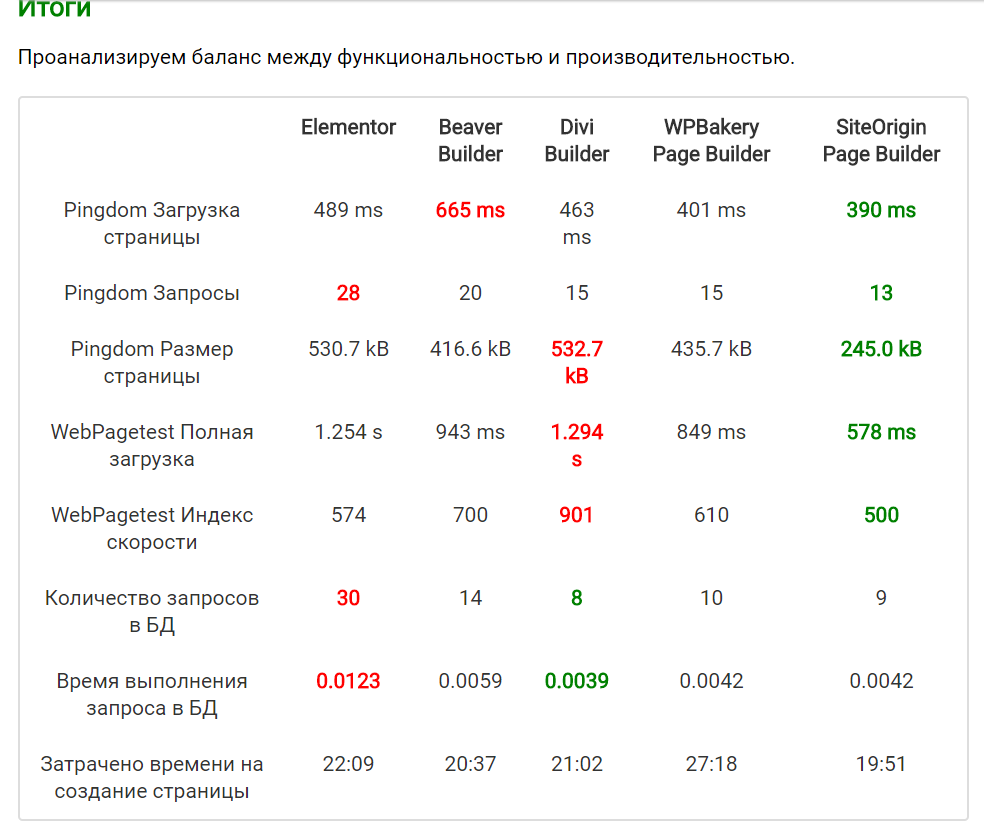Select the 'WebPagetest Индекс скорости' row label
Image resolution: width=984 pixels, height=828 pixels.
(x=152, y=528)
